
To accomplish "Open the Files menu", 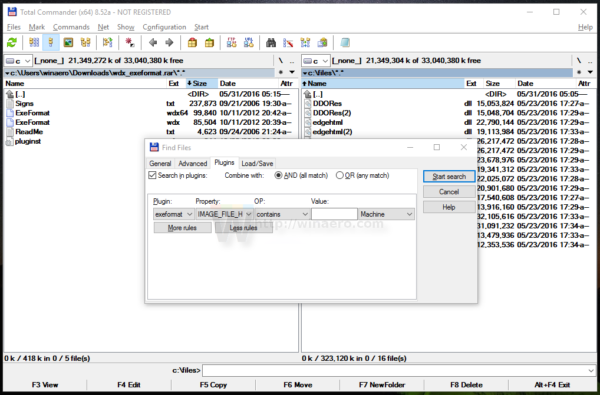I will 14,27.
